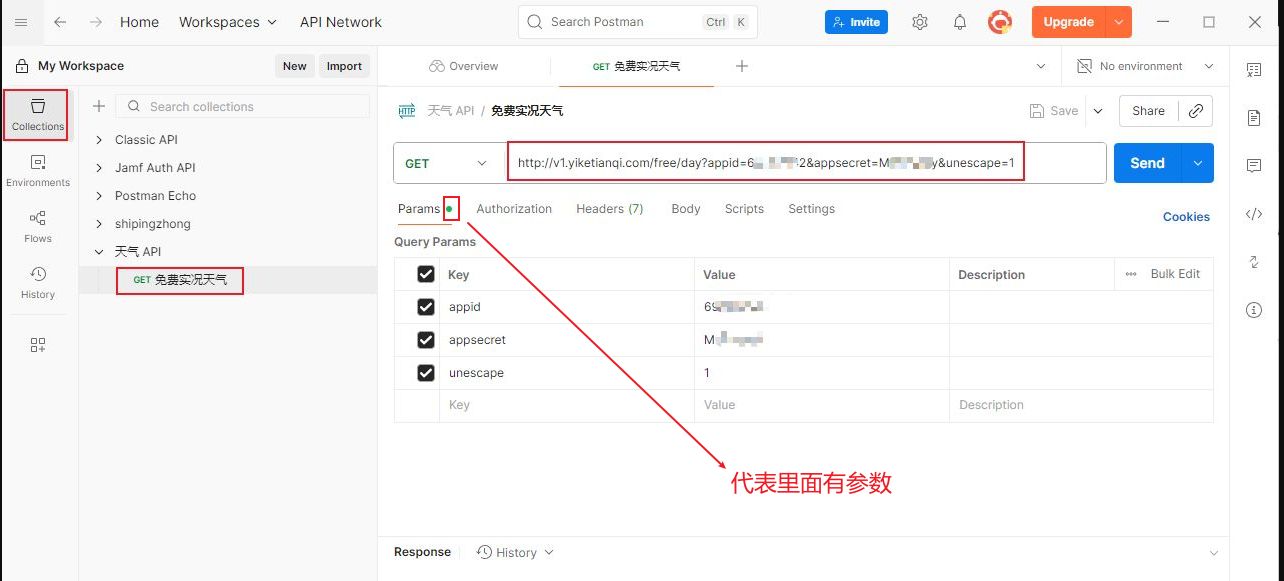The height and width of the screenshot is (581, 1284).
Task: Open the code snippet panel icon
Action: pos(1254,213)
